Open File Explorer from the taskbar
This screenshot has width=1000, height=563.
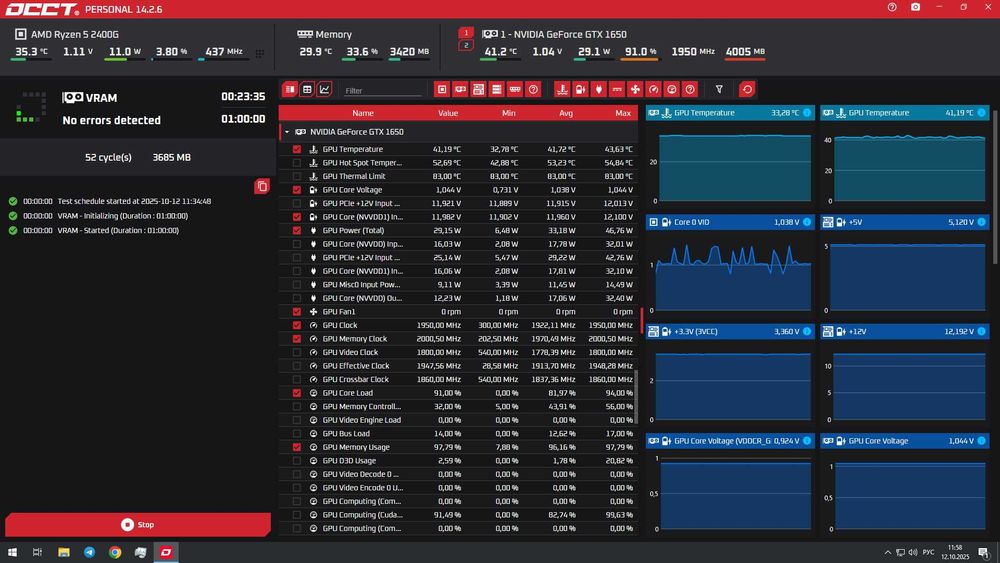64,552
